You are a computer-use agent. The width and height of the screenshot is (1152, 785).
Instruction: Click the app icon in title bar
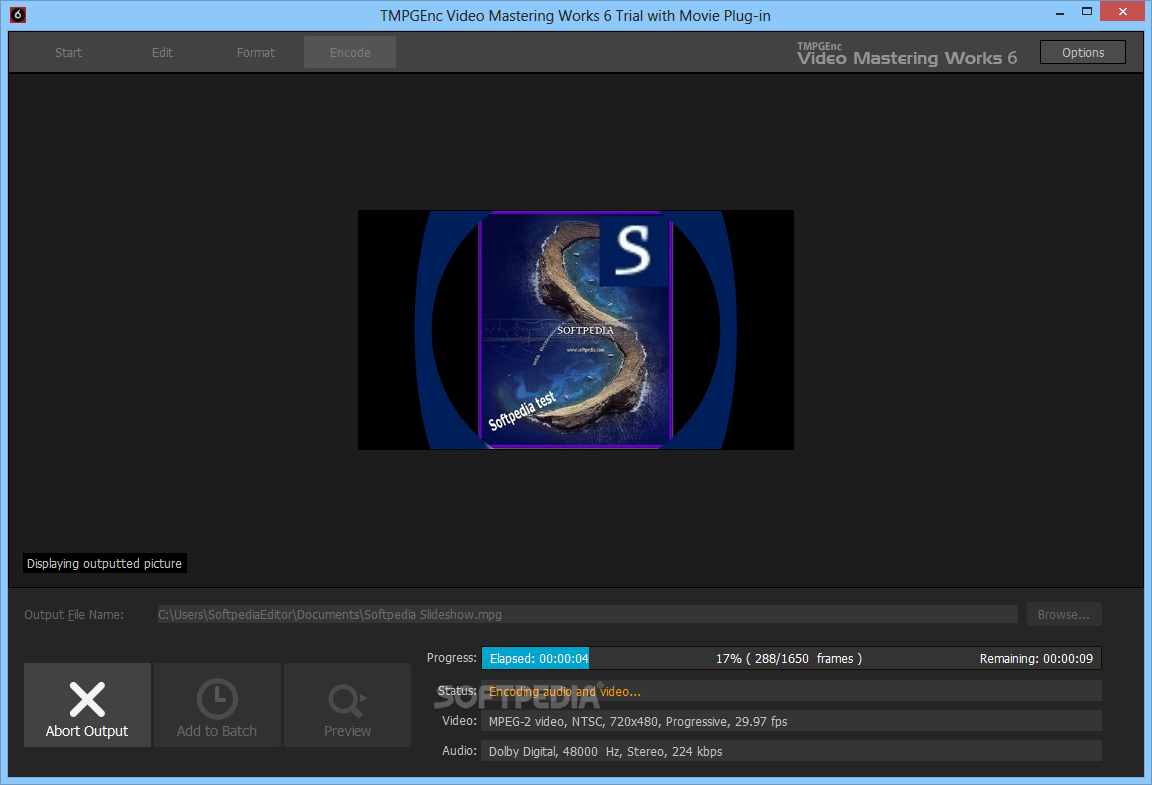point(18,14)
